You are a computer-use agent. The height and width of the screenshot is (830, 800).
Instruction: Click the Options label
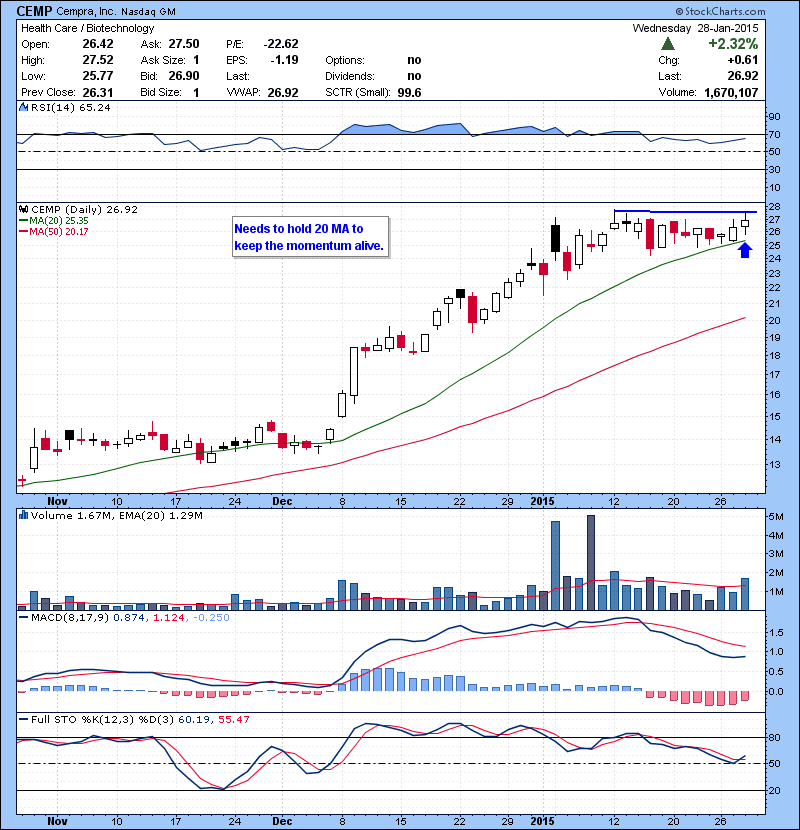pos(345,60)
